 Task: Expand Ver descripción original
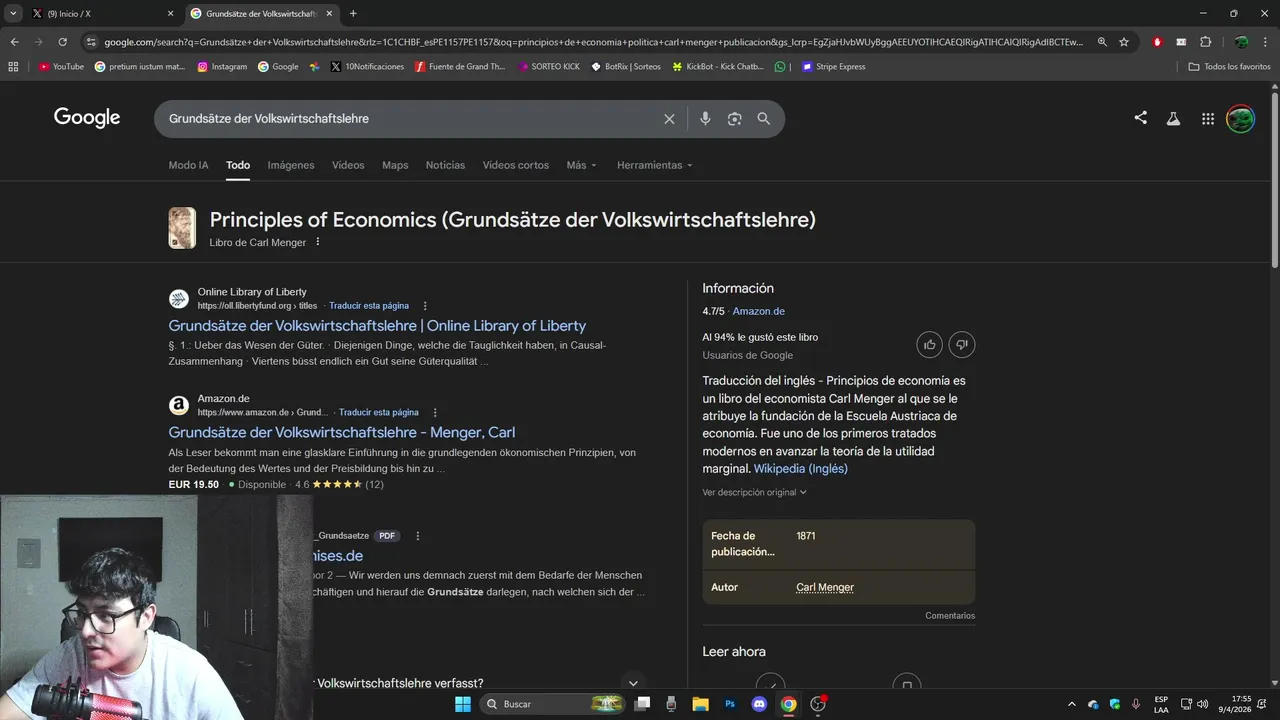tap(754, 492)
